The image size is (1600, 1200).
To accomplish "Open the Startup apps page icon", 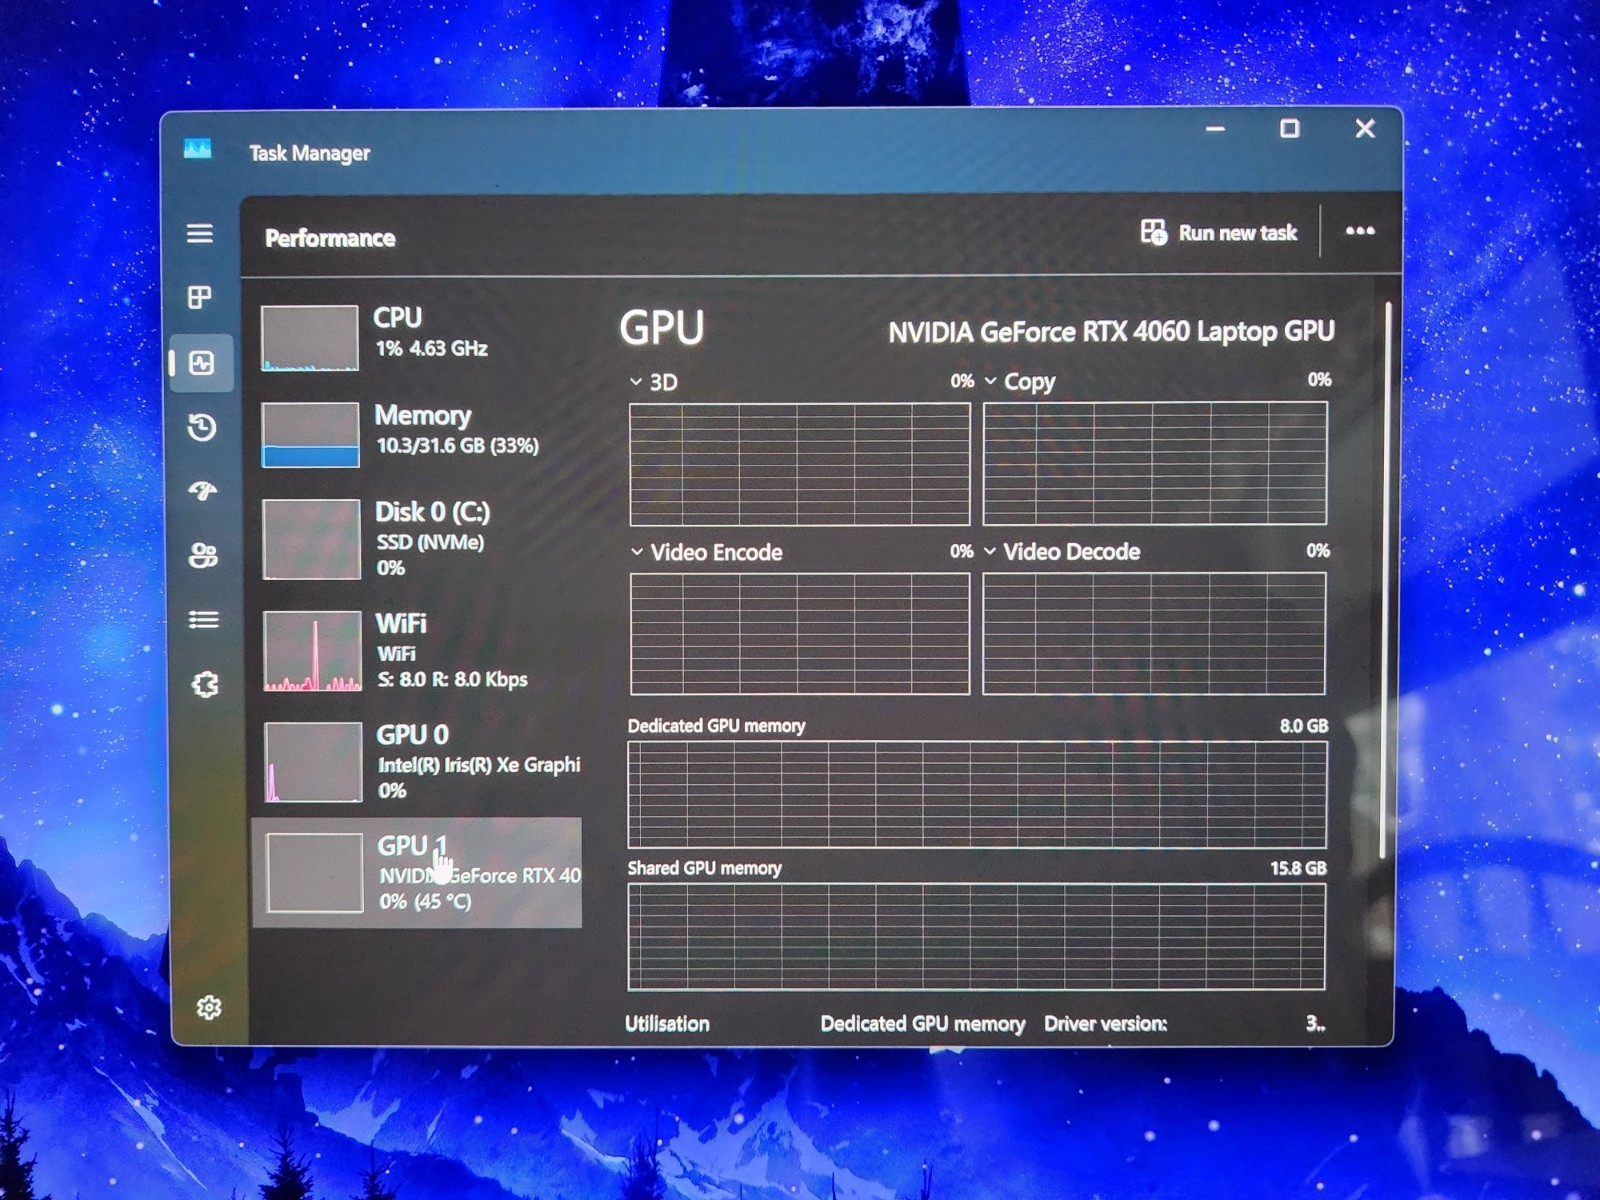I will 203,491.
